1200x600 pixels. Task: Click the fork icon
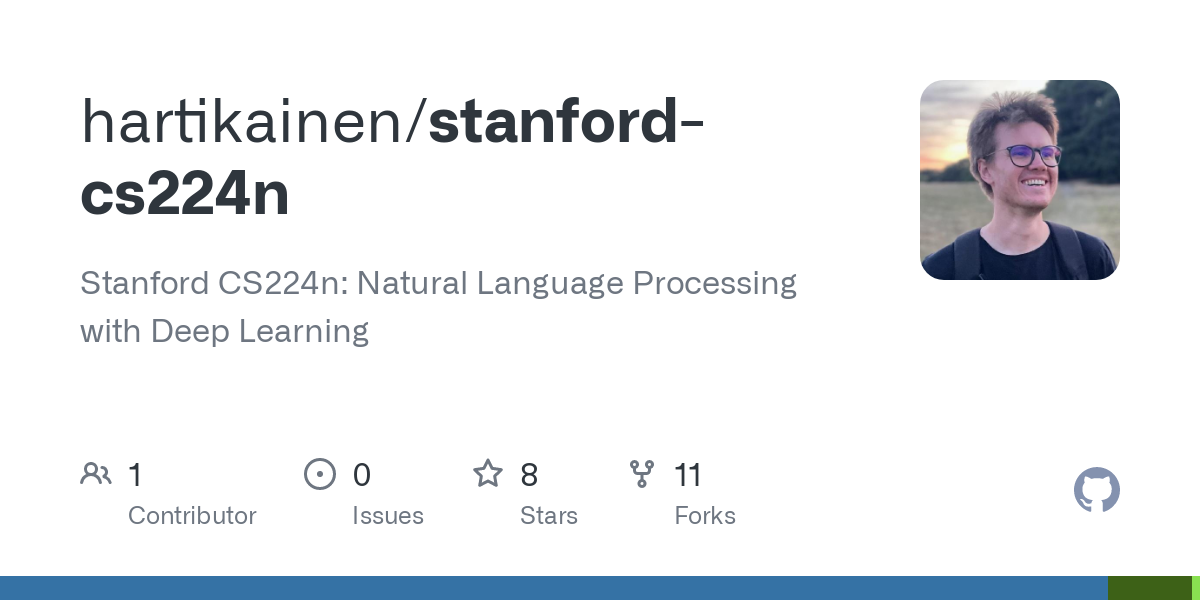[x=642, y=474]
